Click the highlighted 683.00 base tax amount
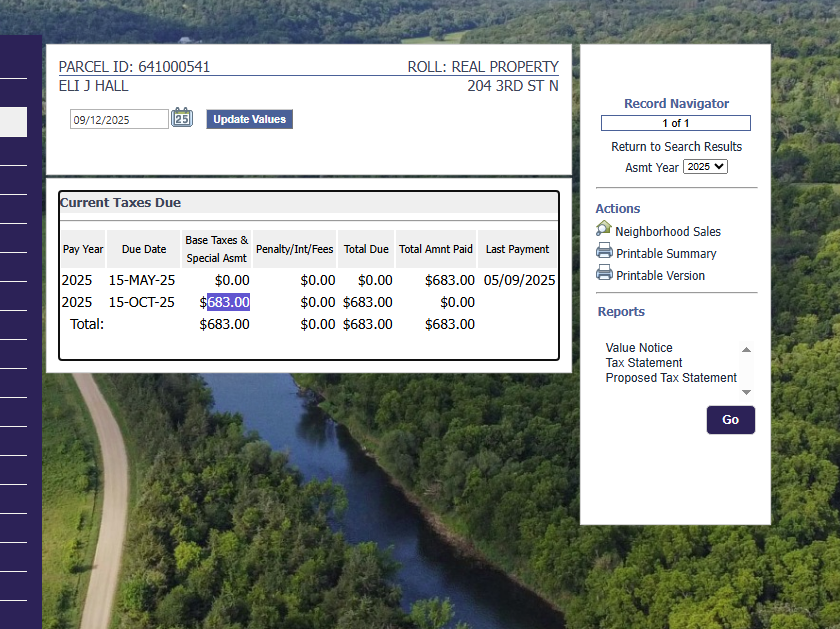This screenshot has width=840, height=629. click(x=228, y=302)
